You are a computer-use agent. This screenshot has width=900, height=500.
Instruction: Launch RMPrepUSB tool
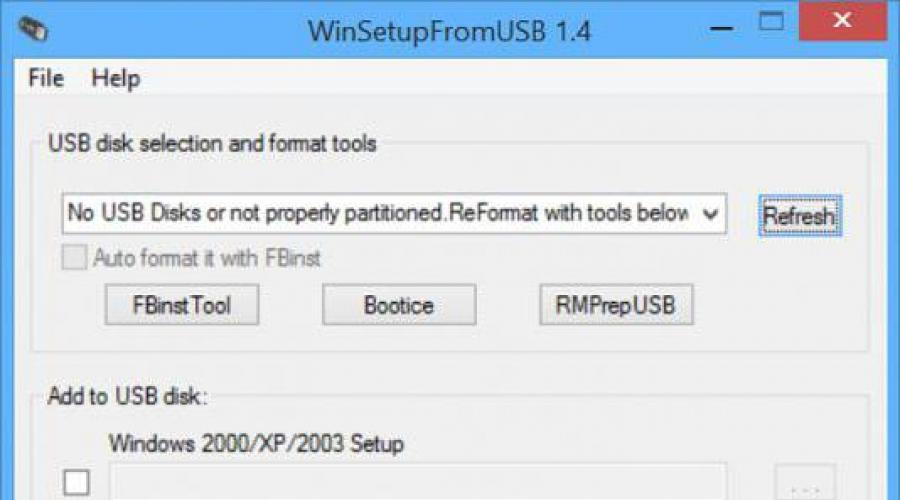(616, 305)
